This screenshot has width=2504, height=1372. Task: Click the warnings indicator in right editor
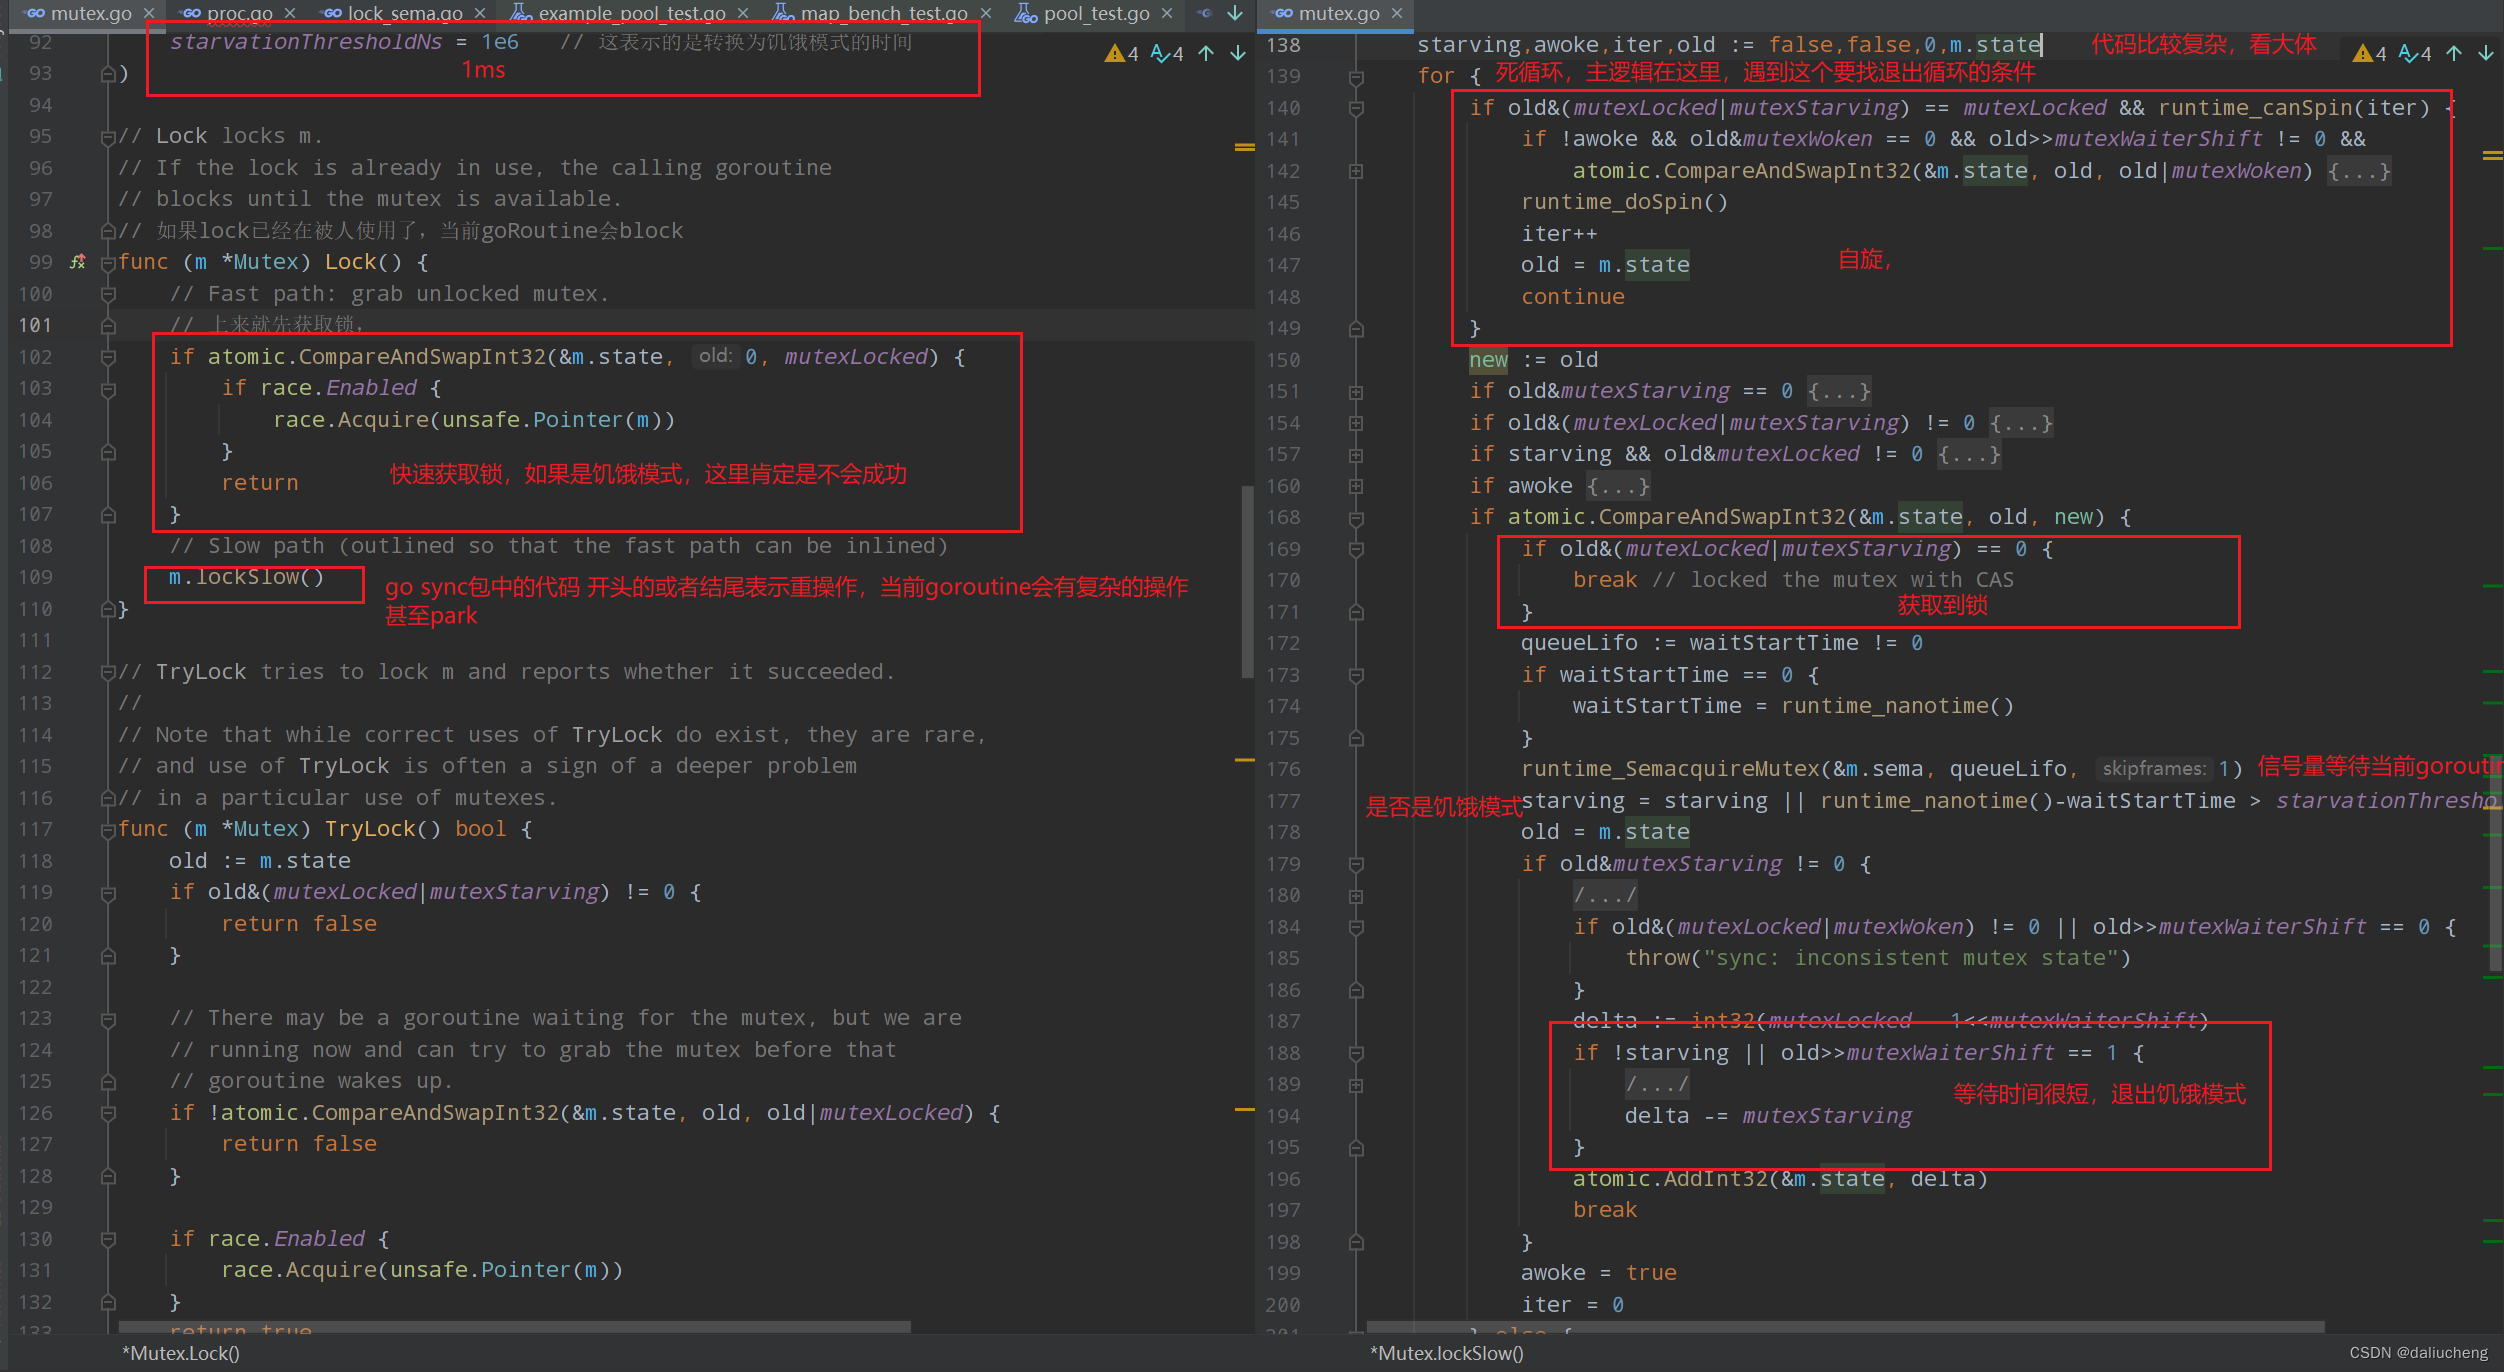point(2370,53)
